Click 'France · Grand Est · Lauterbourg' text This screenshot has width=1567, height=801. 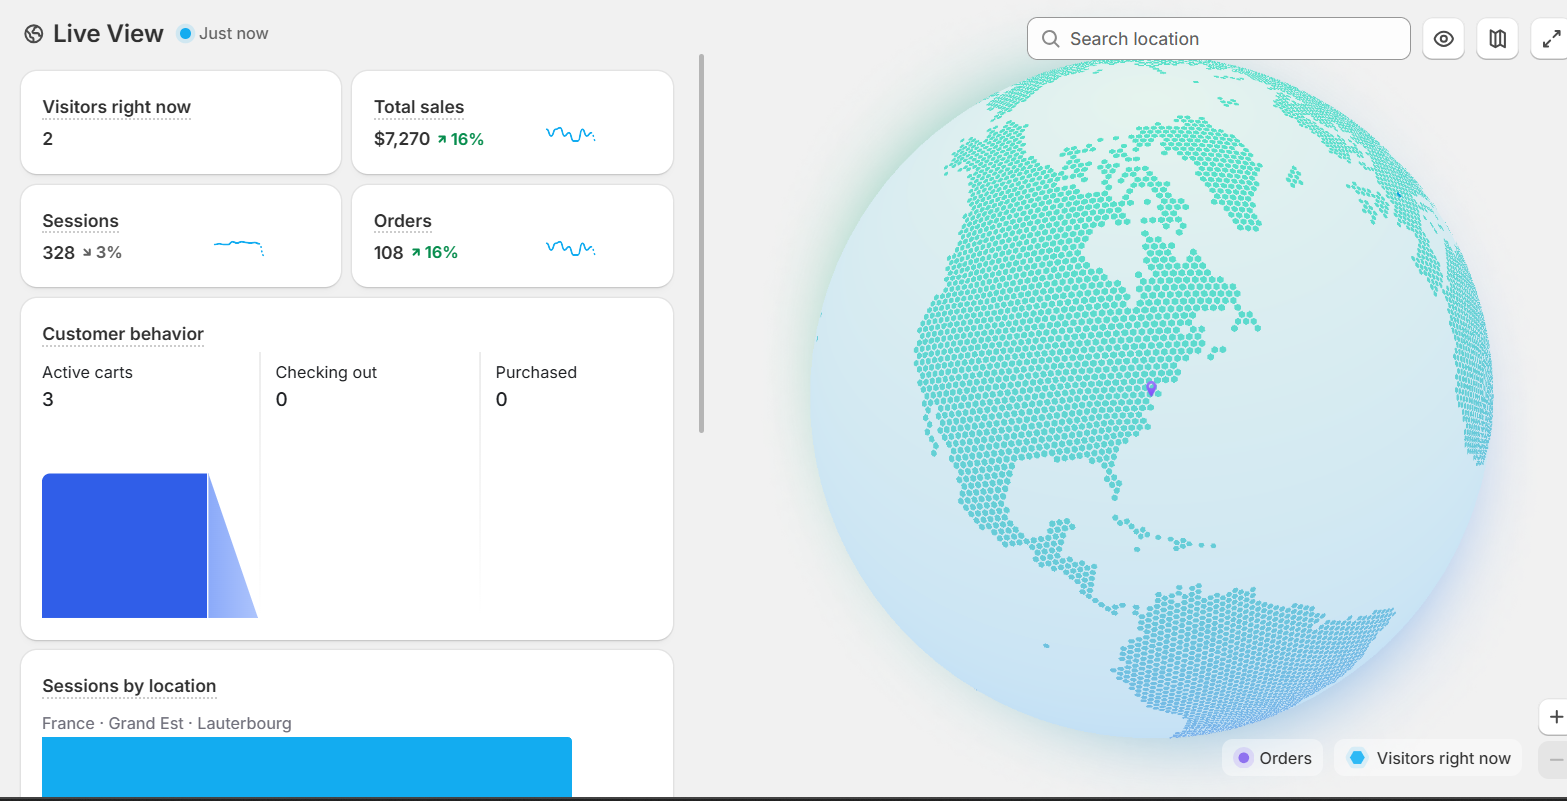click(167, 723)
